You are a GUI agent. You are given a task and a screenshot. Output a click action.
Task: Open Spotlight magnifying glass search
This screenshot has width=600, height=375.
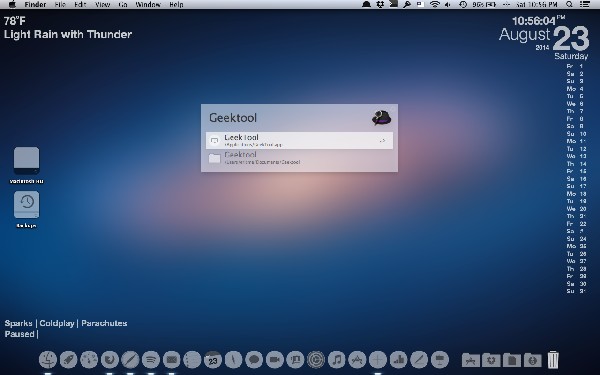[x=569, y=4]
